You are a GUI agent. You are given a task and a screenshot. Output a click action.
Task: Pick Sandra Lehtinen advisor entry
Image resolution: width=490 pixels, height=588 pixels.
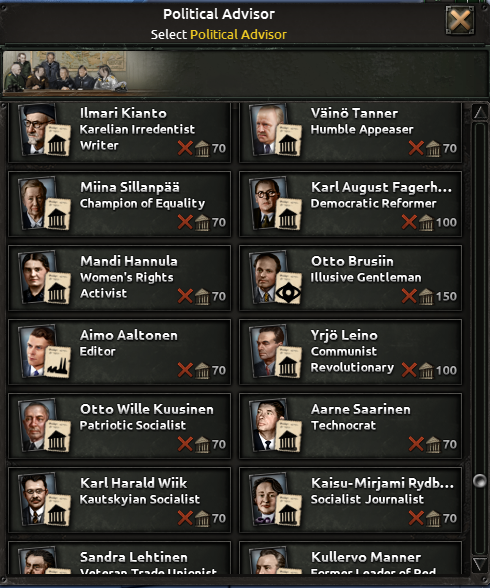(x=120, y=558)
